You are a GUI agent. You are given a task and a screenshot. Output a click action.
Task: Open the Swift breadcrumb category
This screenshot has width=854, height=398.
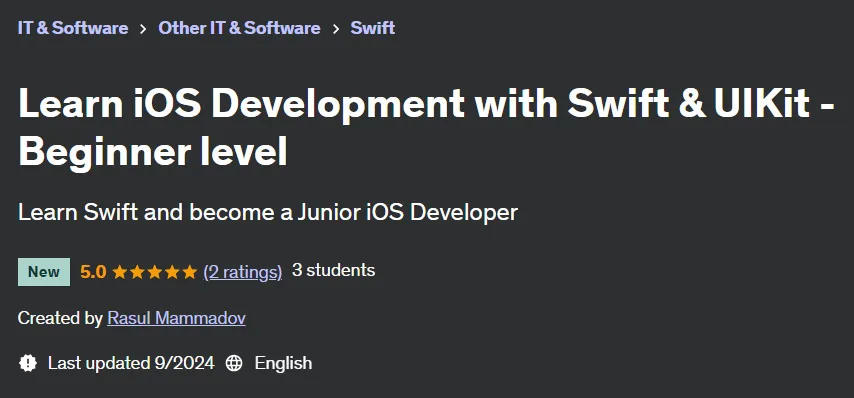tap(373, 28)
